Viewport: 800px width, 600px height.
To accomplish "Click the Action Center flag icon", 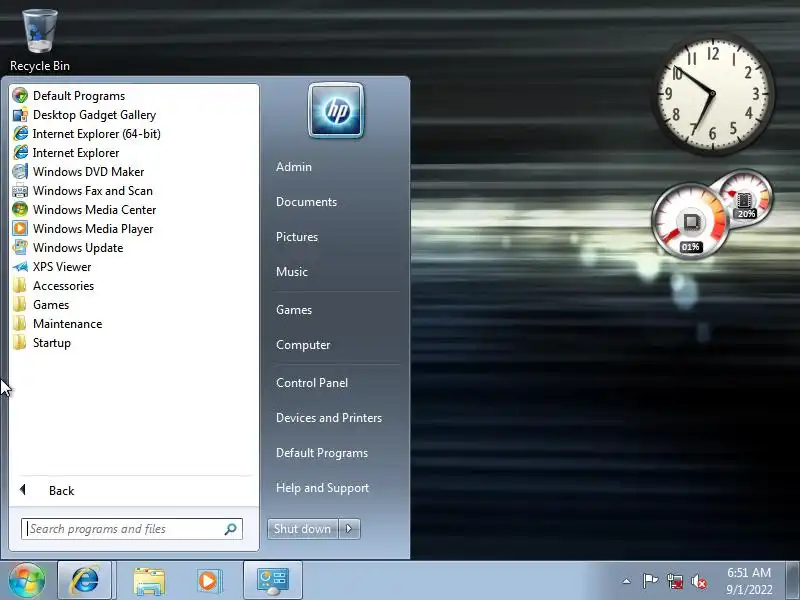I will pyautogui.click(x=650, y=581).
